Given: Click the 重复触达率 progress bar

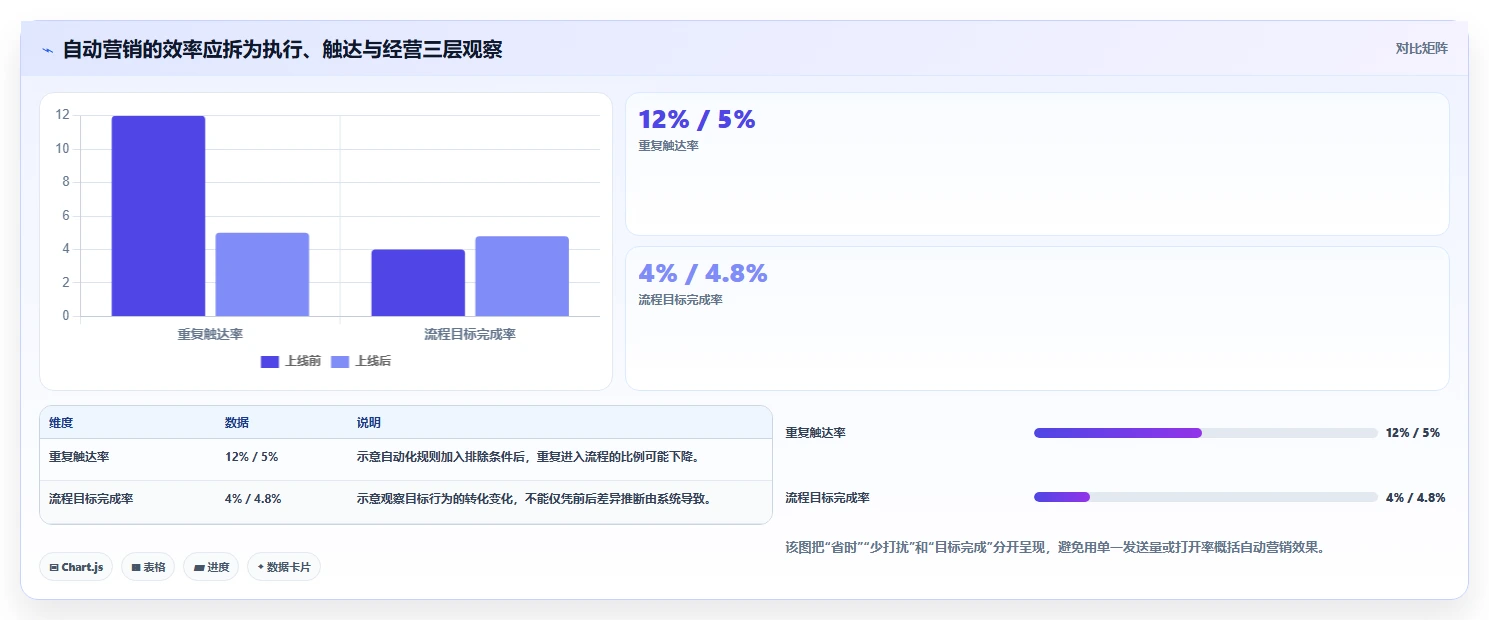Looking at the screenshot, I should point(1206,433).
